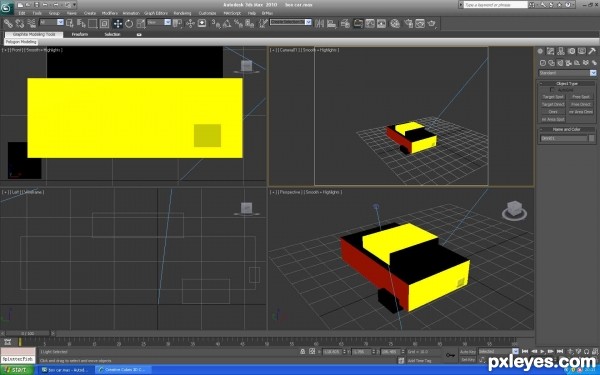
Task: Open the Curve Editor
Action: 370,23
